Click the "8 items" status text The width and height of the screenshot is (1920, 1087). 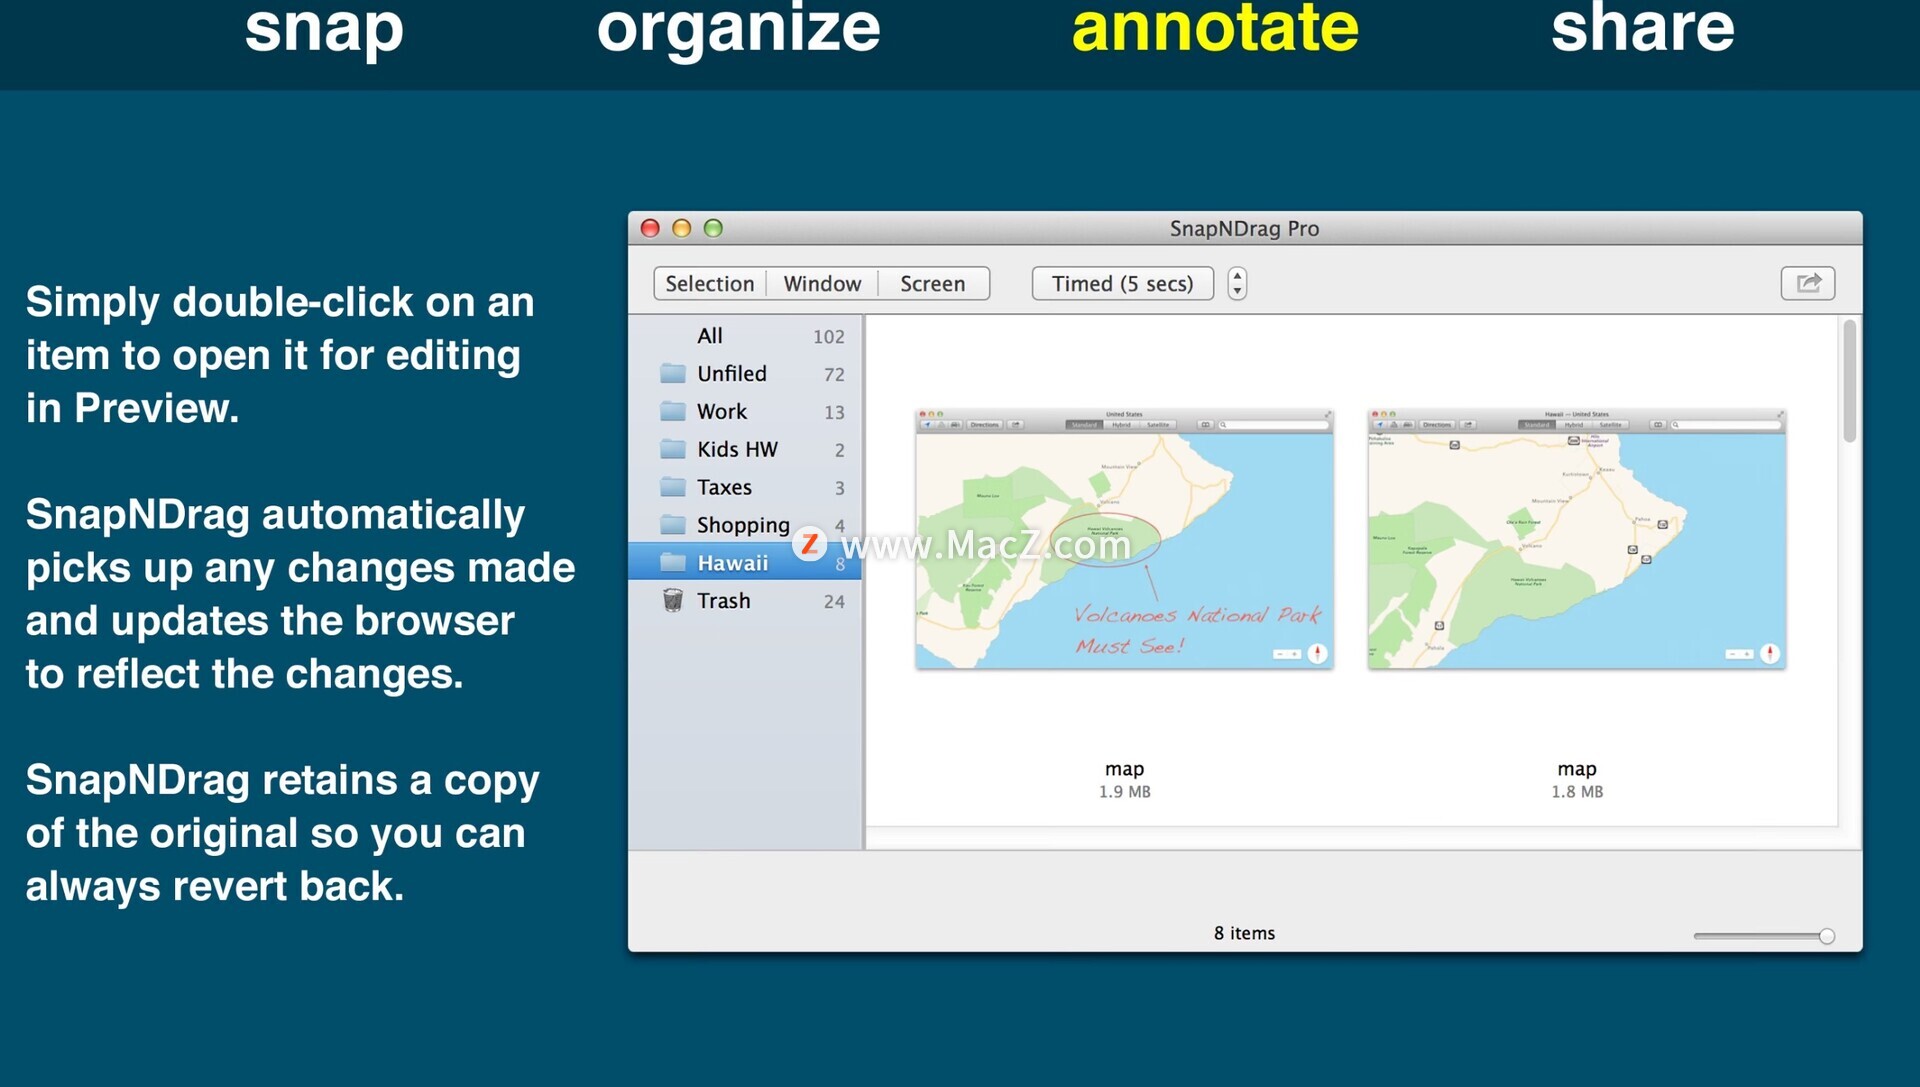pyautogui.click(x=1244, y=933)
